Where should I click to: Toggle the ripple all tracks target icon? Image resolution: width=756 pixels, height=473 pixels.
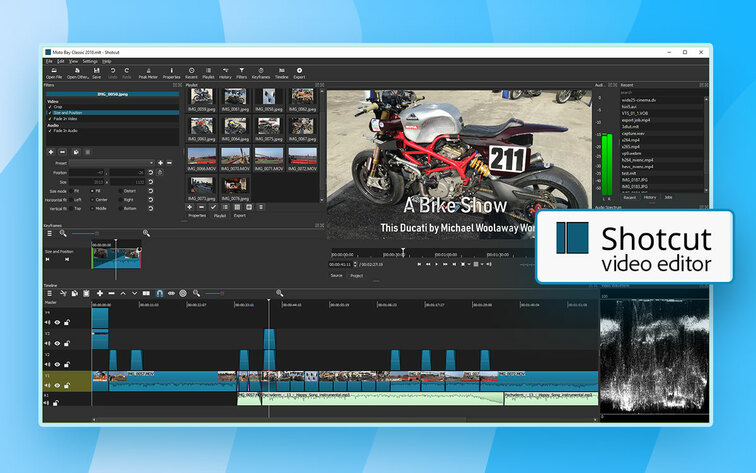point(183,293)
